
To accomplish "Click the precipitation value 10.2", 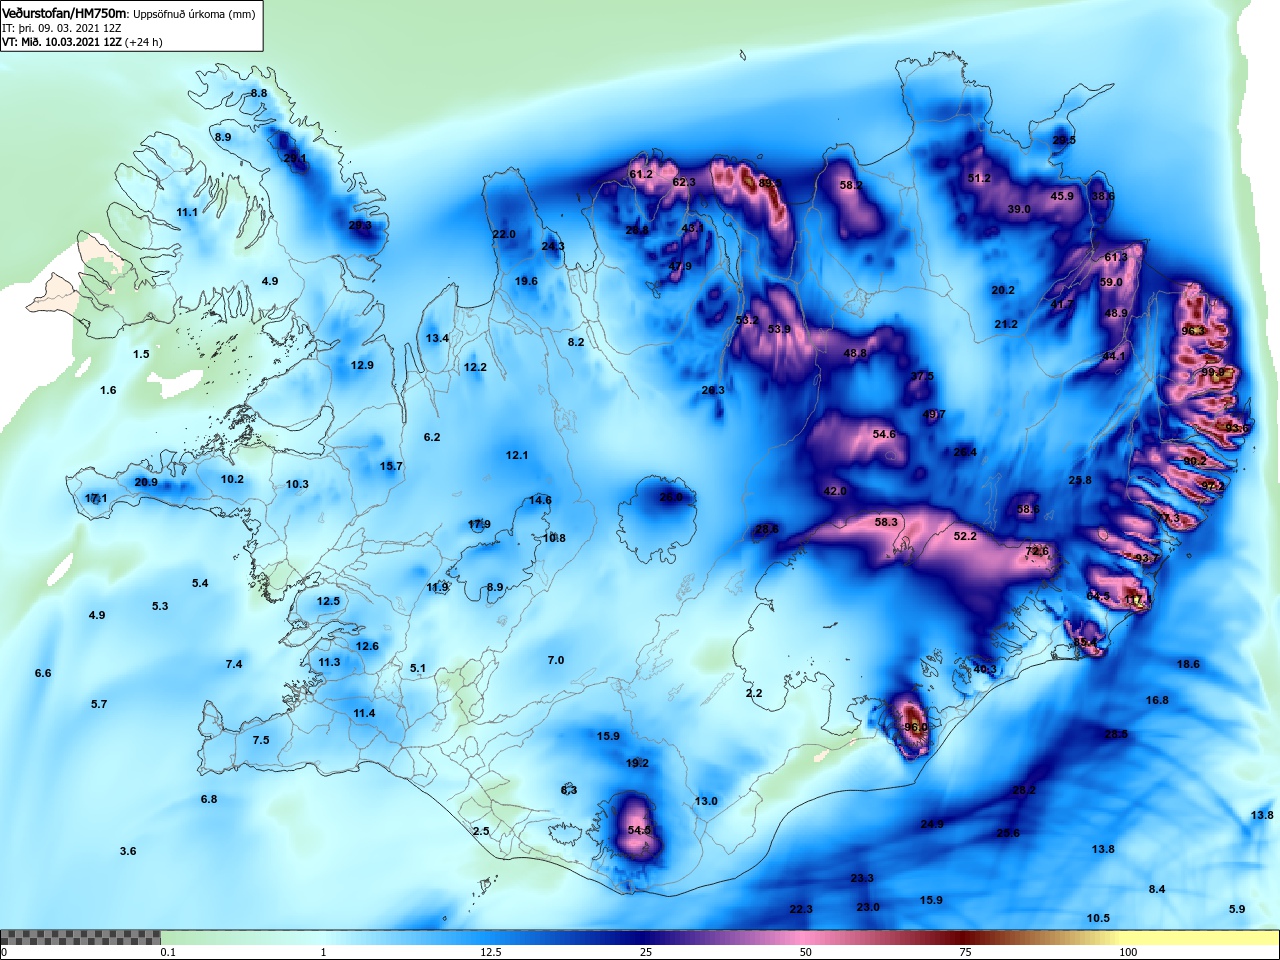I will click(x=232, y=479).
